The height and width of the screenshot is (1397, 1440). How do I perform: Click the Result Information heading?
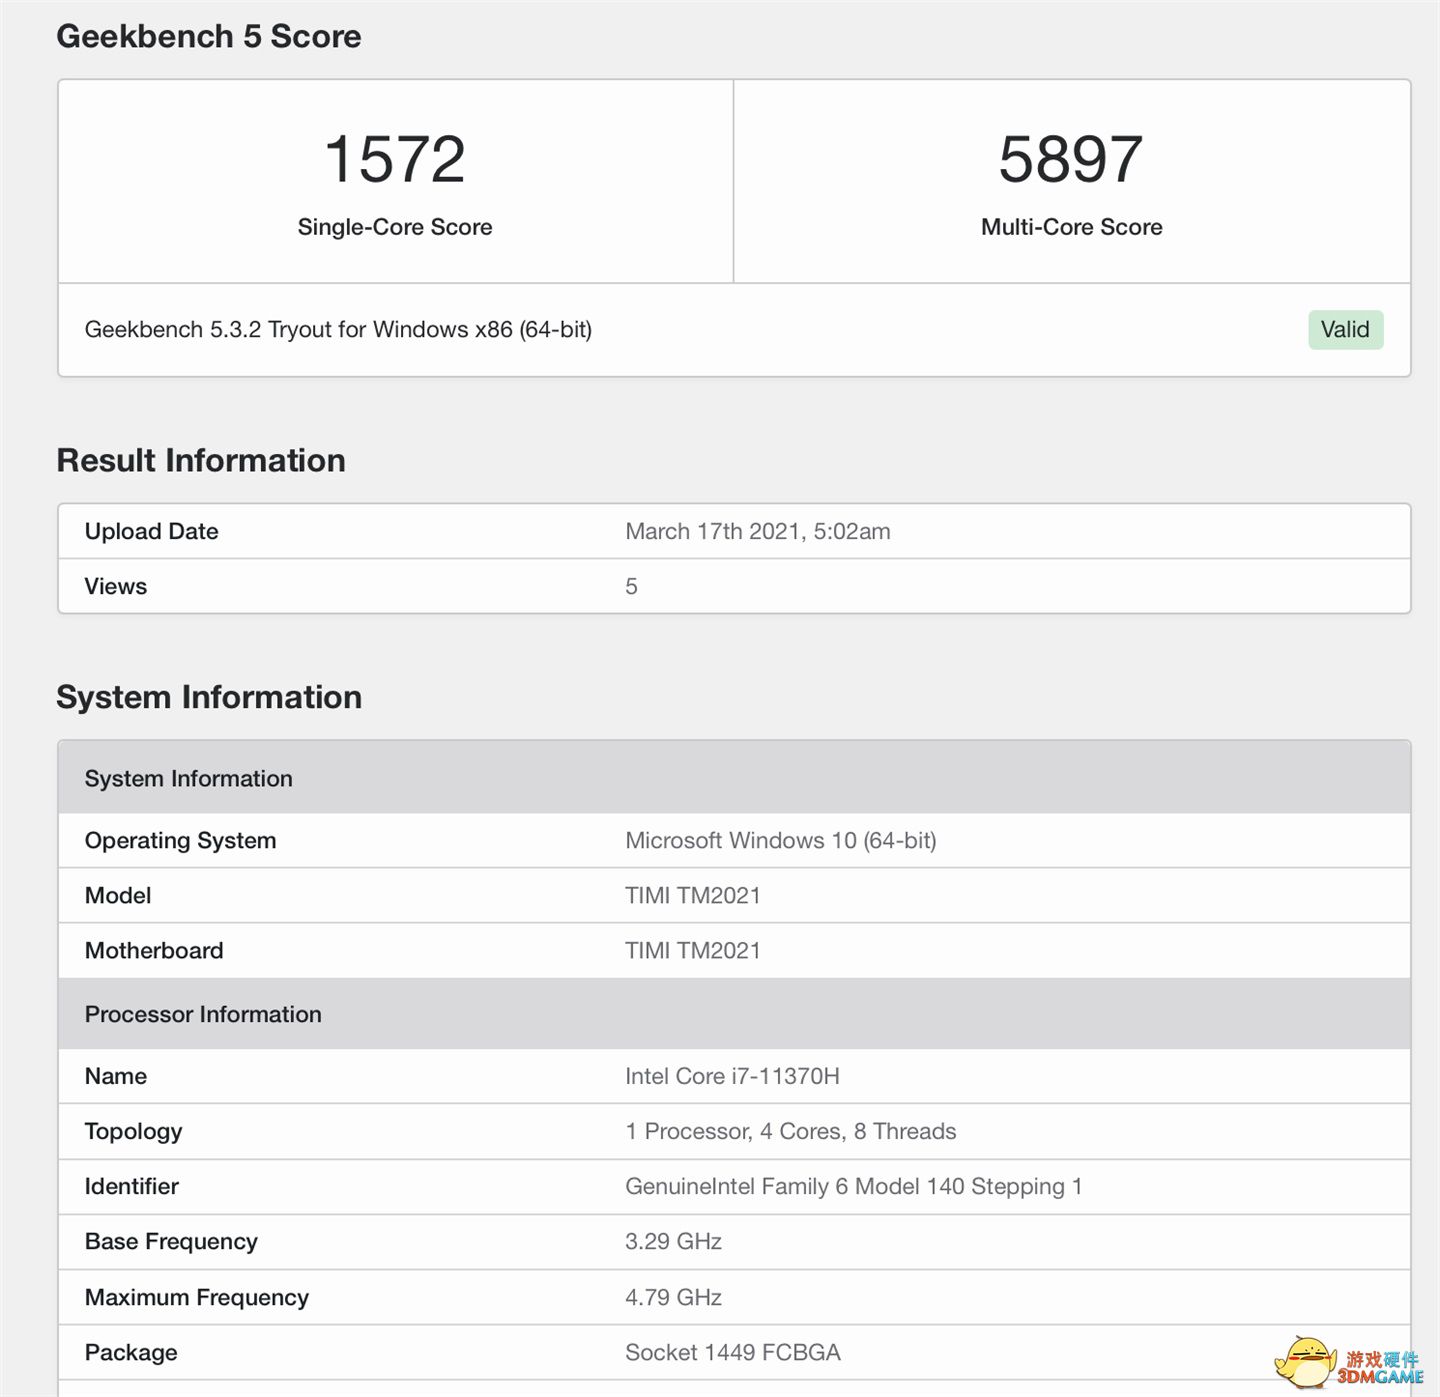[201, 460]
